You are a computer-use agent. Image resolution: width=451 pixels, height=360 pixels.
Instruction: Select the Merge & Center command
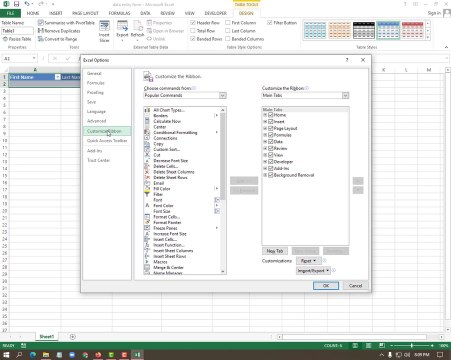[x=168, y=267]
